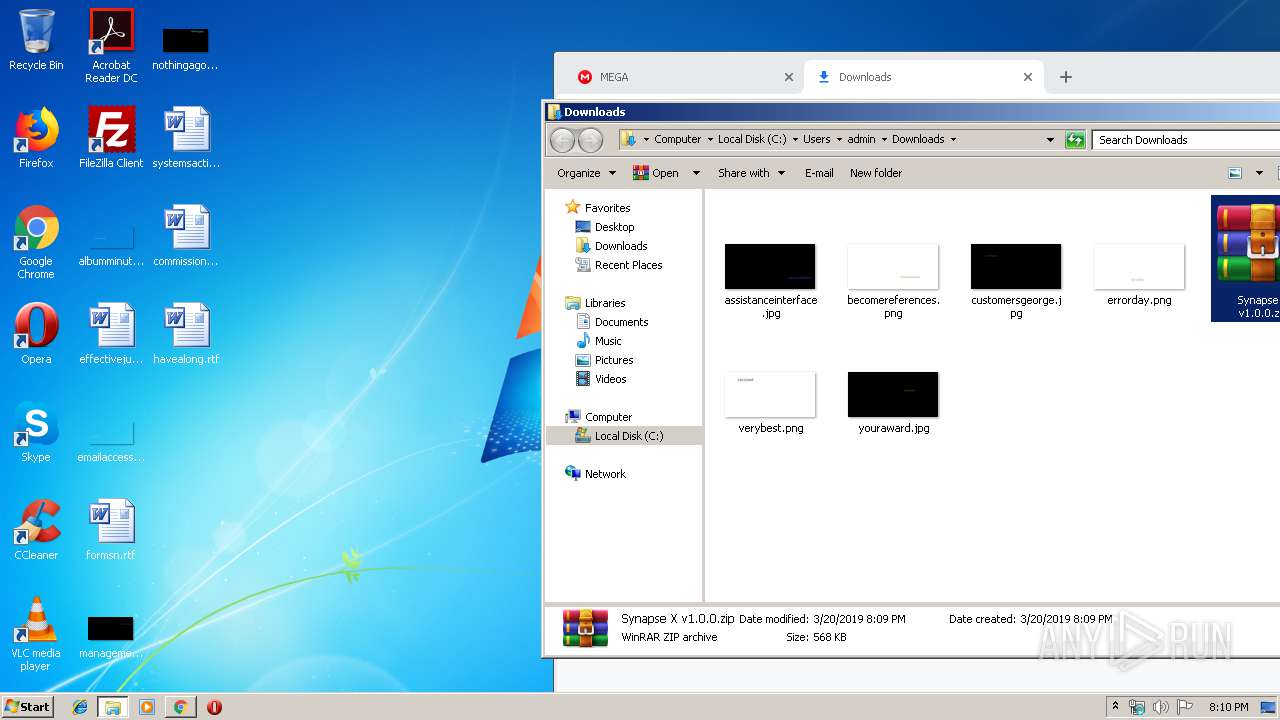The height and width of the screenshot is (720, 1280).
Task: Open Firefox desktop shortcut
Action: point(36,138)
